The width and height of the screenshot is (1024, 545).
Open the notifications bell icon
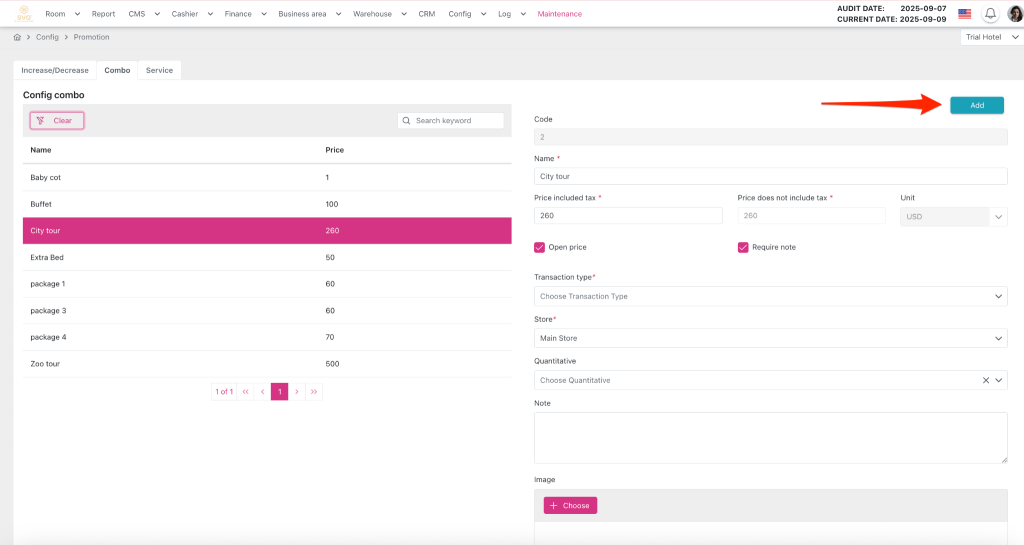pyautogui.click(x=990, y=14)
